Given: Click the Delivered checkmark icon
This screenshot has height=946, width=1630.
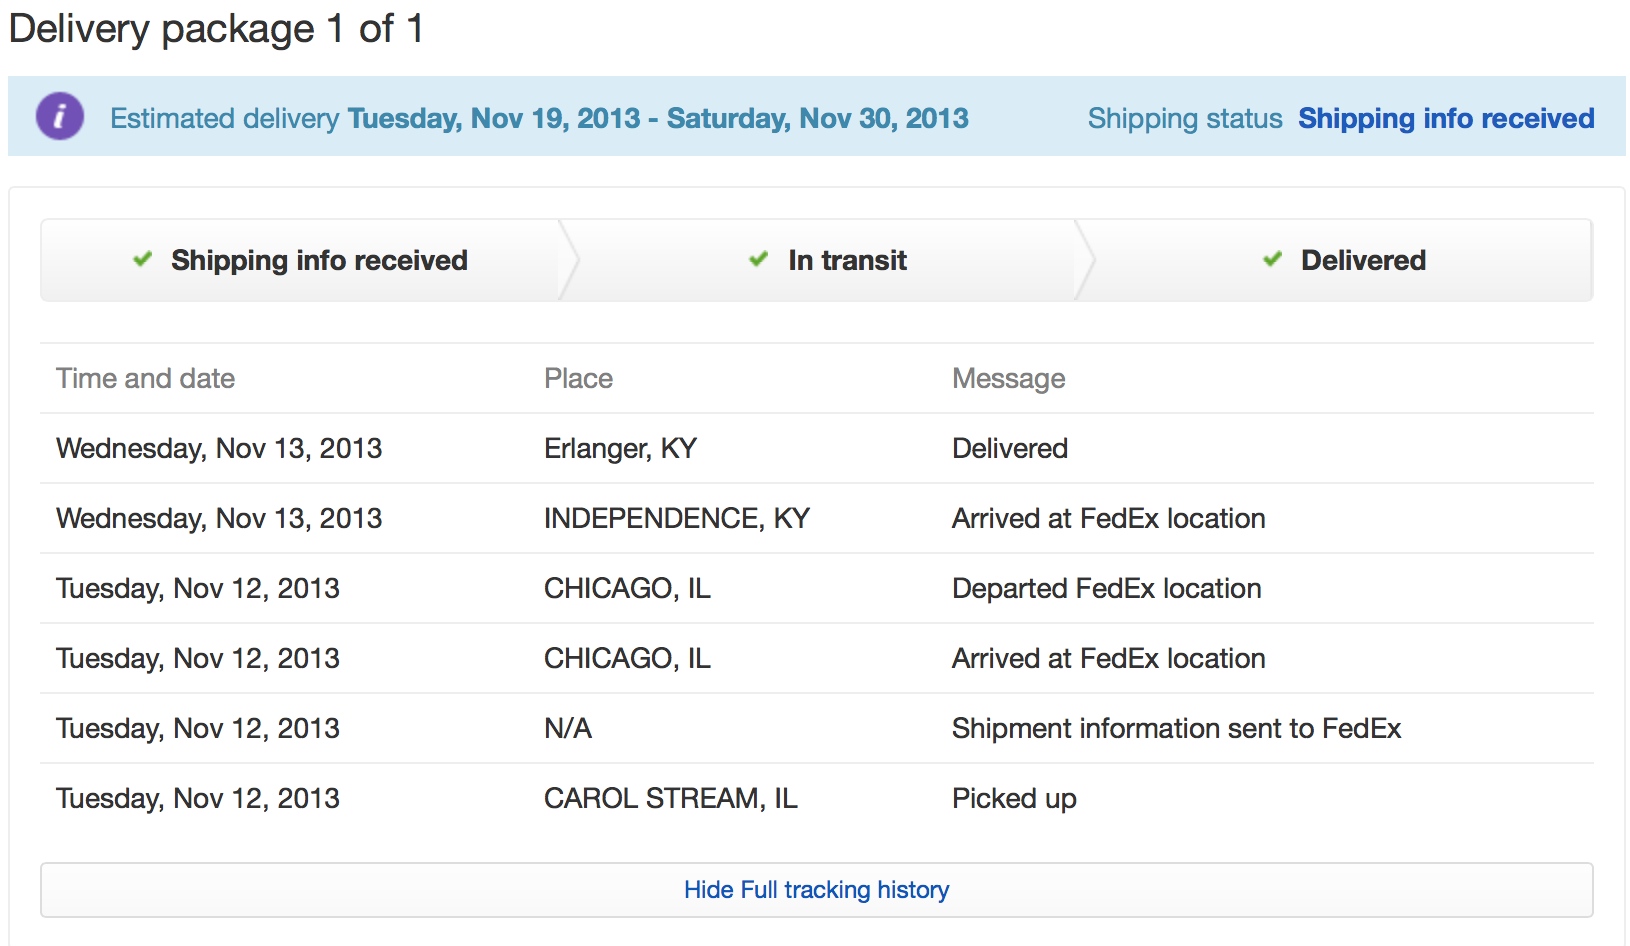Looking at the screenshot, I should 1273,259.
